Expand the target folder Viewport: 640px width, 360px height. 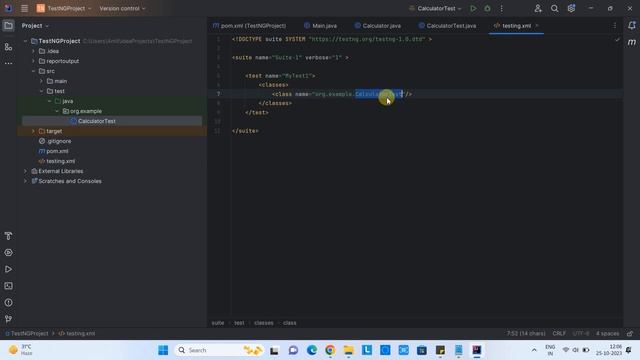point(33,131)
